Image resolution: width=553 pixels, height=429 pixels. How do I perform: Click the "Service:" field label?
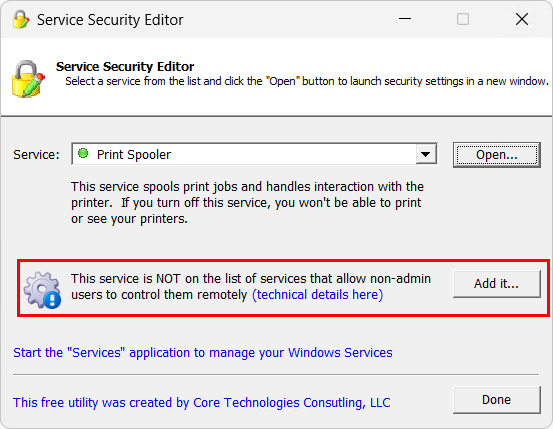click(36, 155)
